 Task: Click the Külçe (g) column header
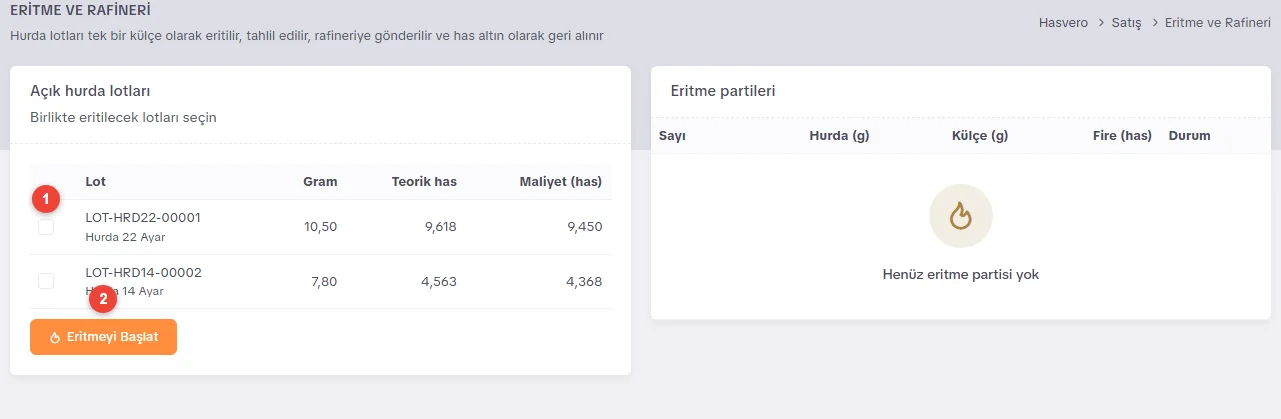[x=980, y=135]
